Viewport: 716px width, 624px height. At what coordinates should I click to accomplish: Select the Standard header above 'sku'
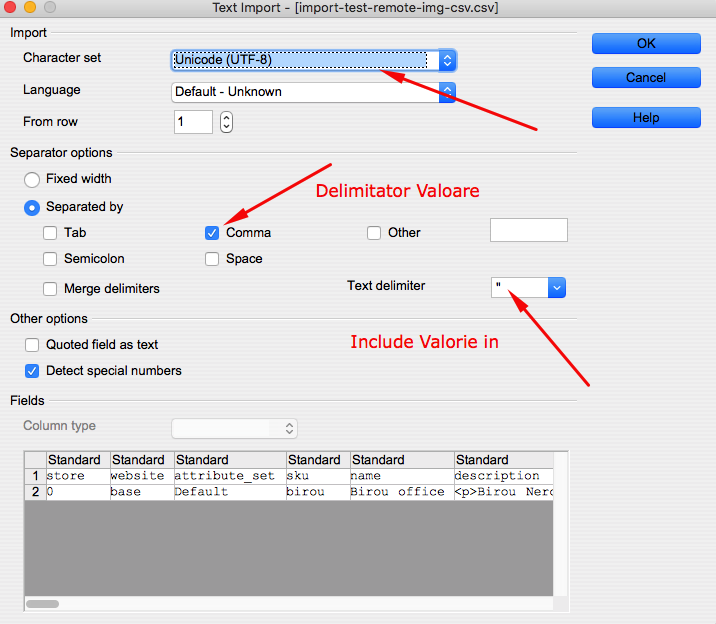click(x=318, y=460)
